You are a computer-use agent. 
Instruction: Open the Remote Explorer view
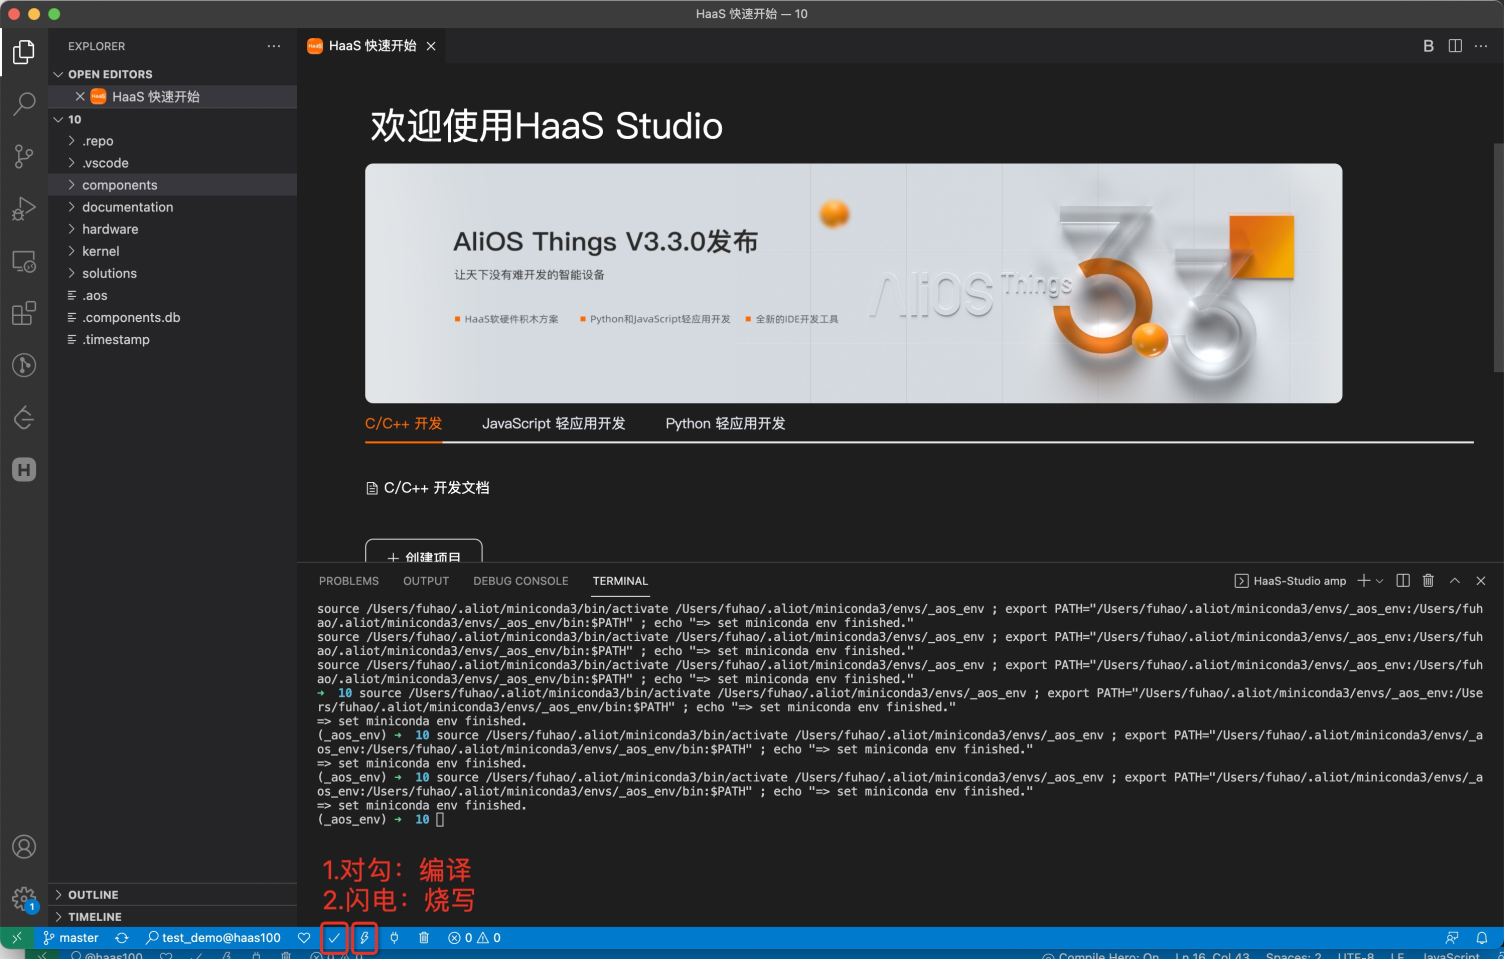pos(24,261)
